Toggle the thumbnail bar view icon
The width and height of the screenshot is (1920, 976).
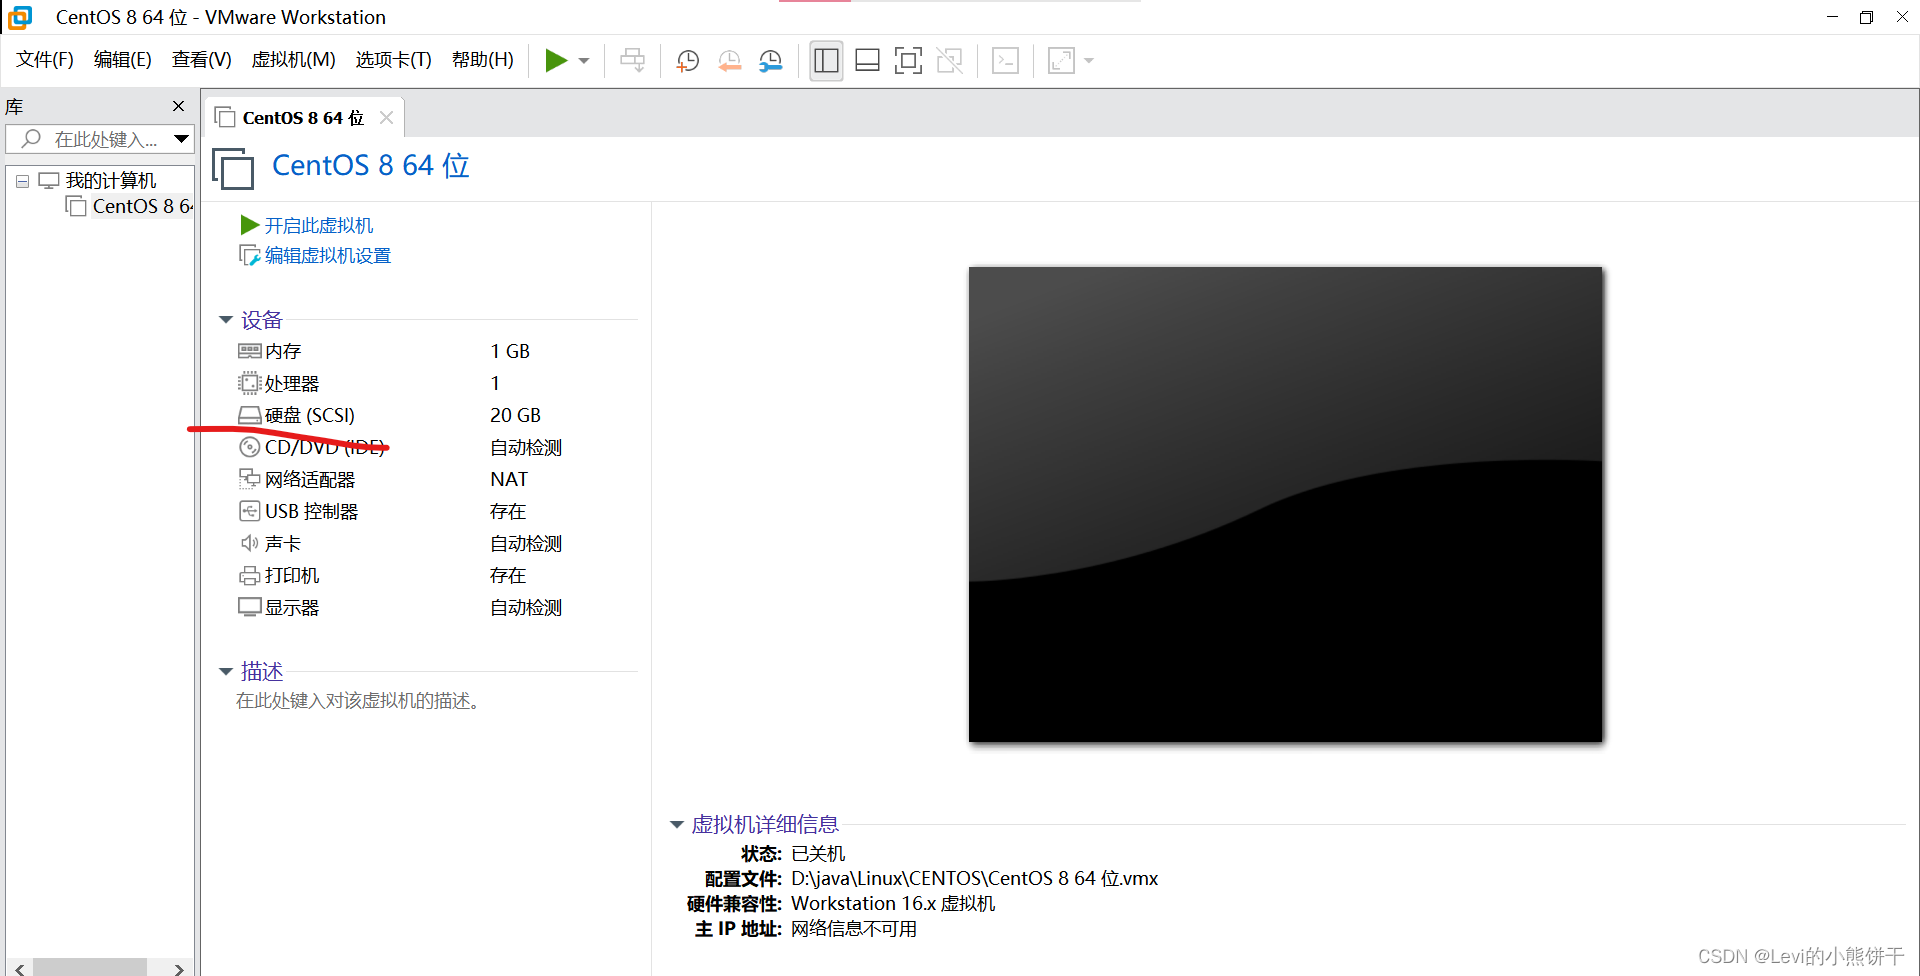(868, 61)
